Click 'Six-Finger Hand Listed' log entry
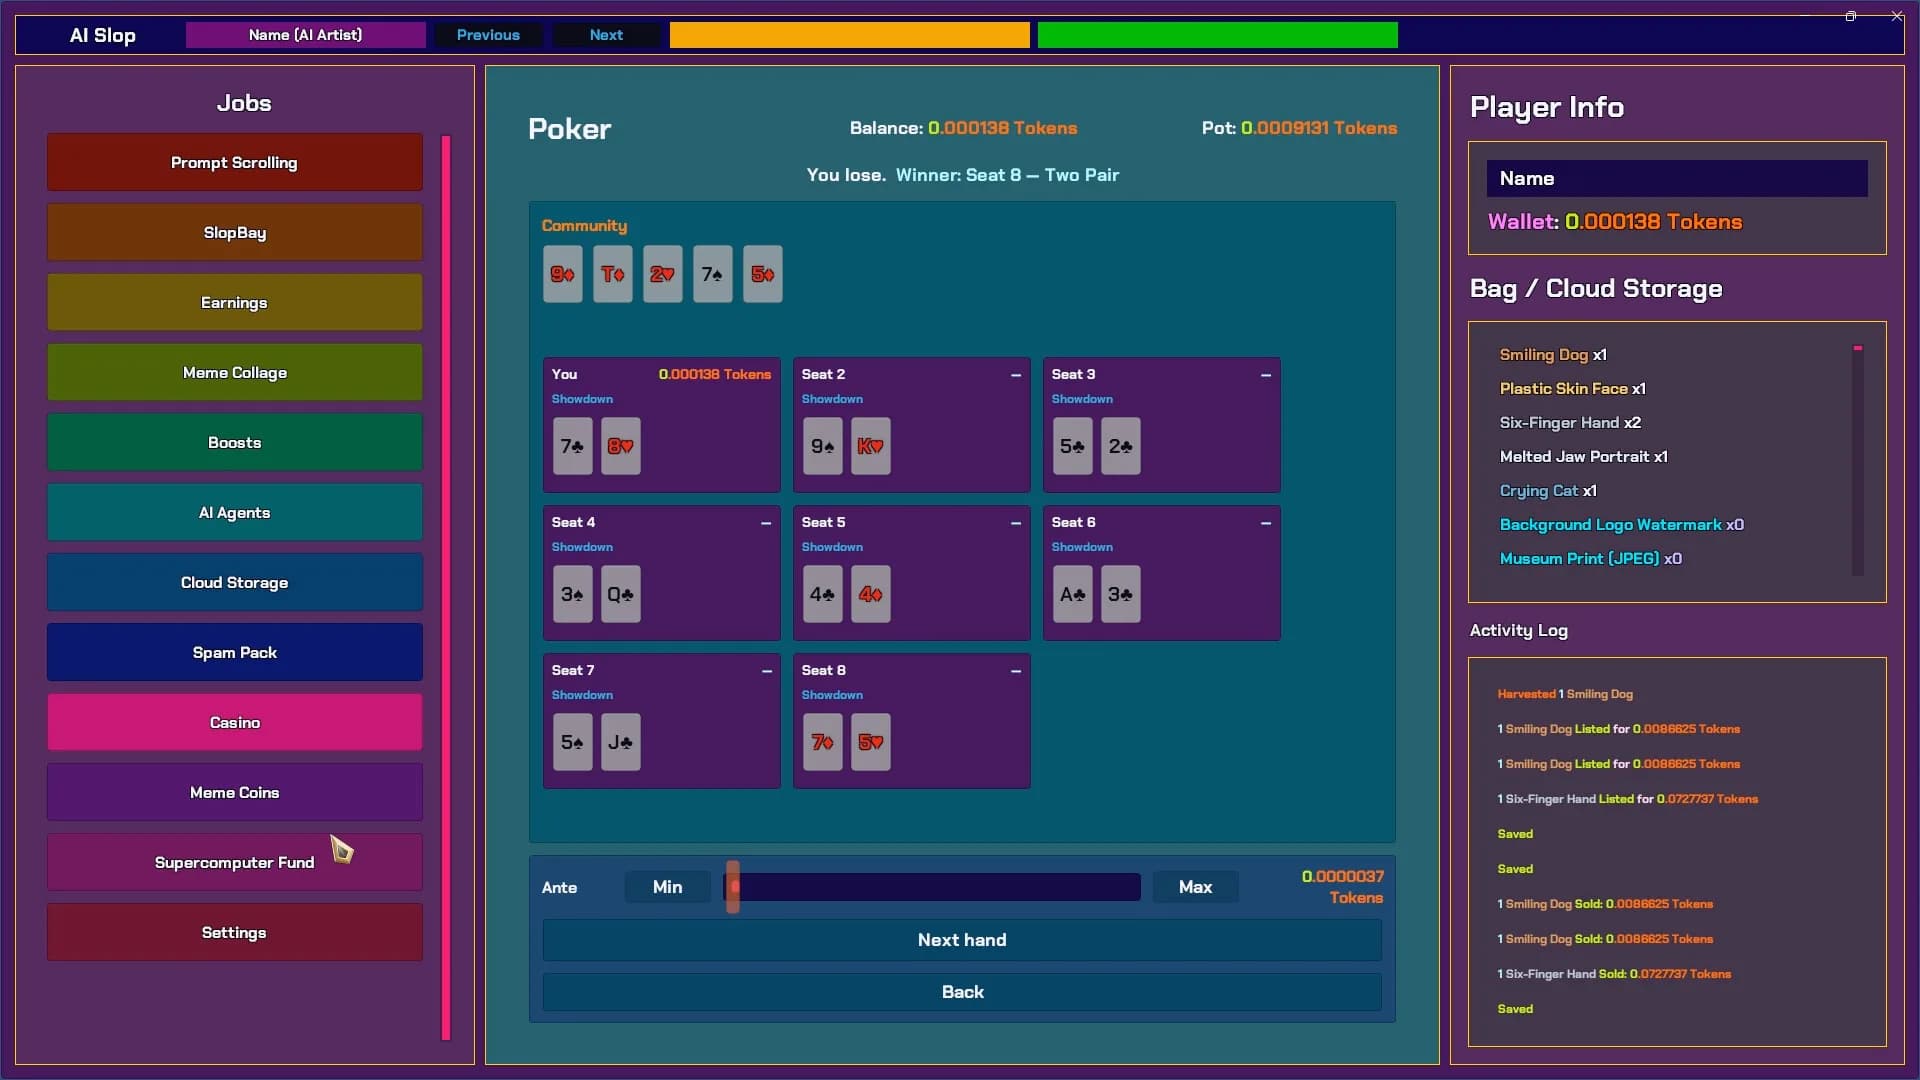The width and height of the screenshot is (1920, 1080). (1627, 799)
